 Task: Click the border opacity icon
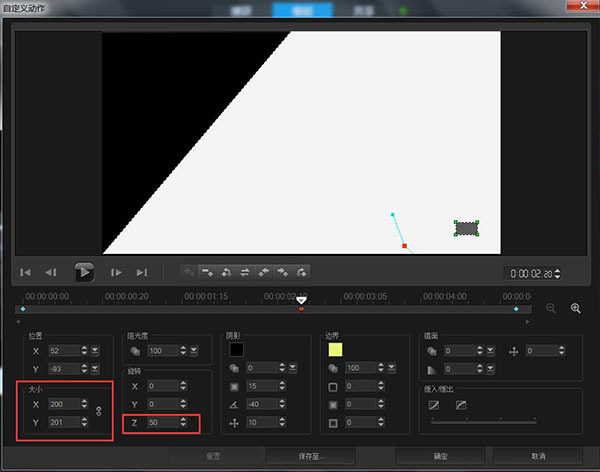[x=333, y=369]
